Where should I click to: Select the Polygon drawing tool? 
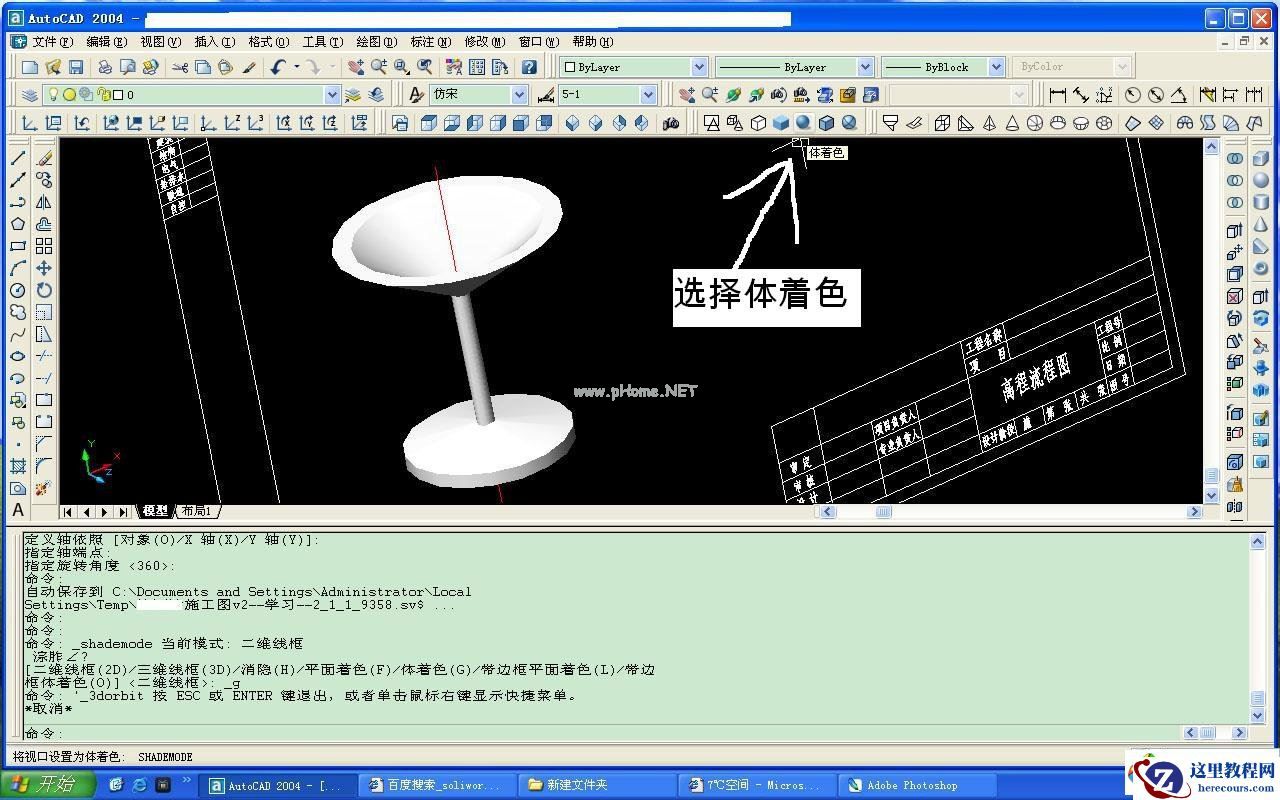tap(18, 224)
